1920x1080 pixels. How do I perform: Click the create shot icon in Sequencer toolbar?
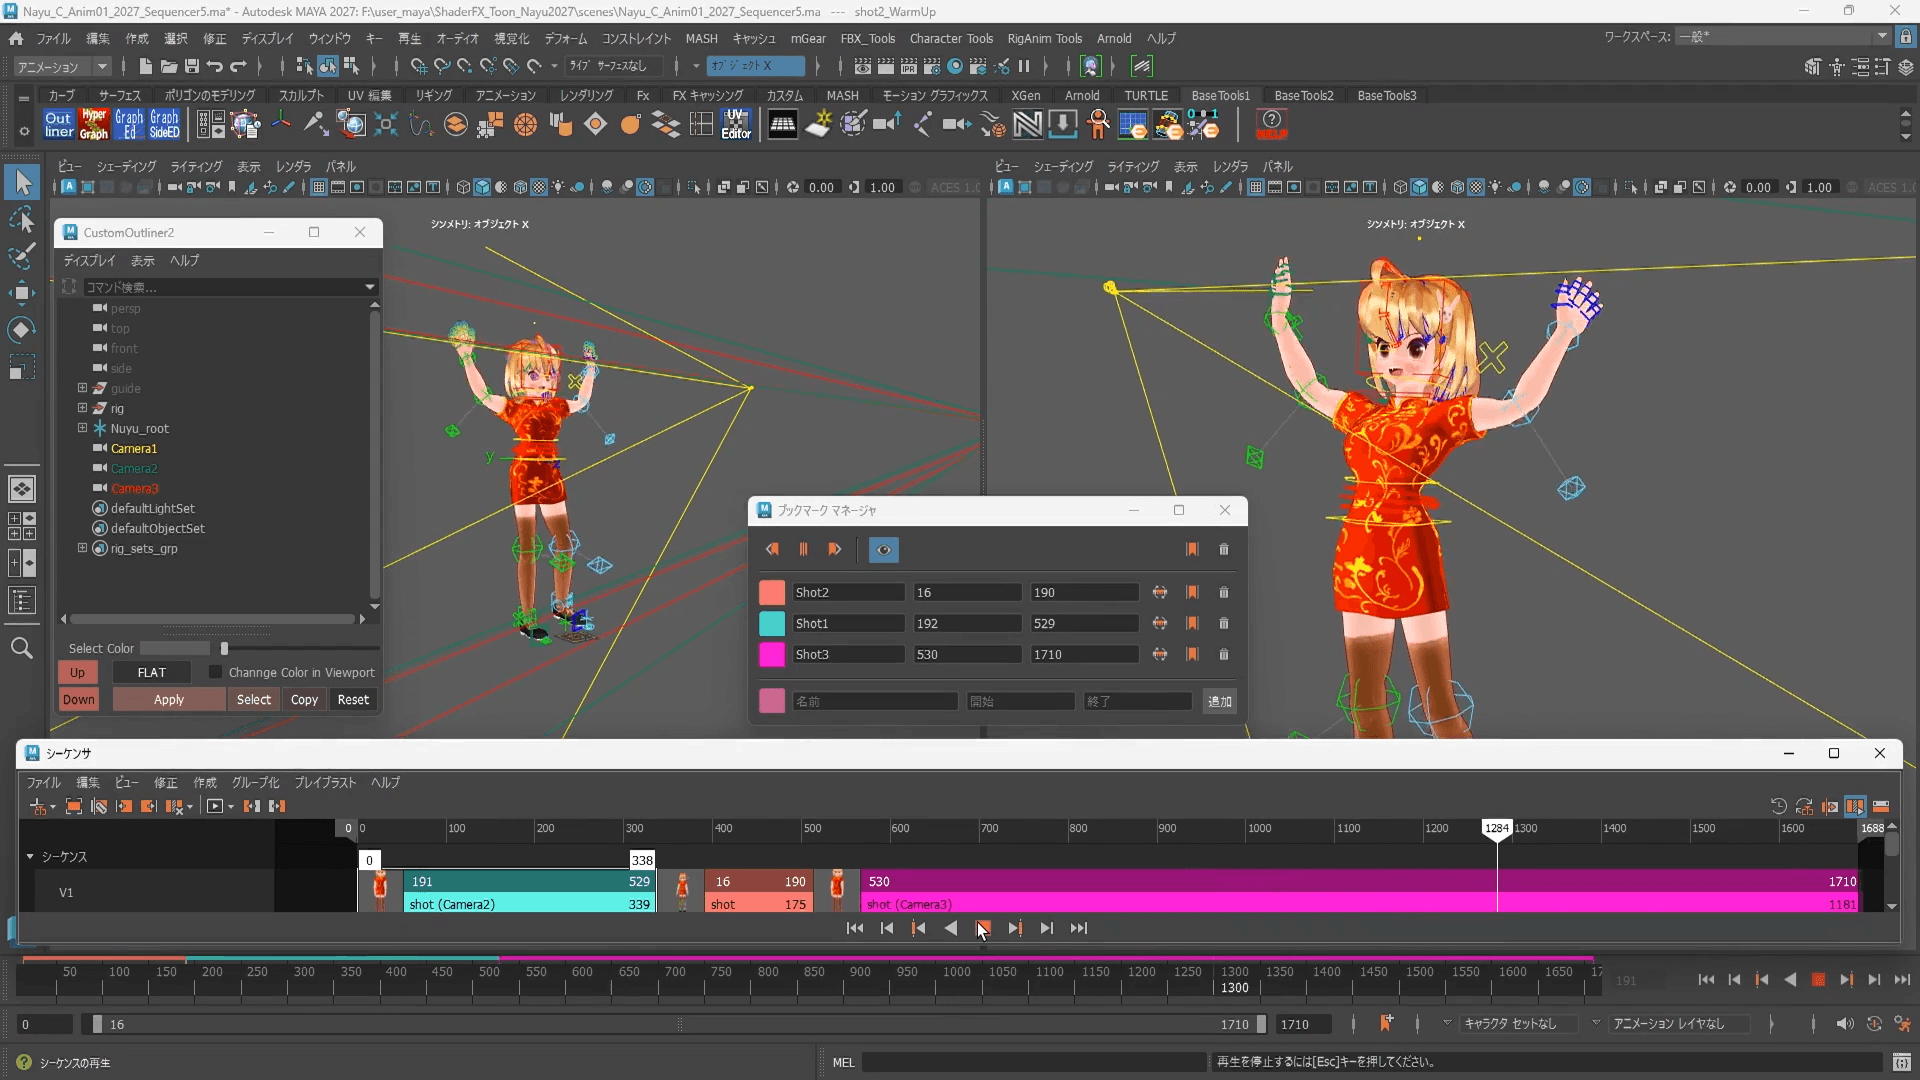pos(38,806)
